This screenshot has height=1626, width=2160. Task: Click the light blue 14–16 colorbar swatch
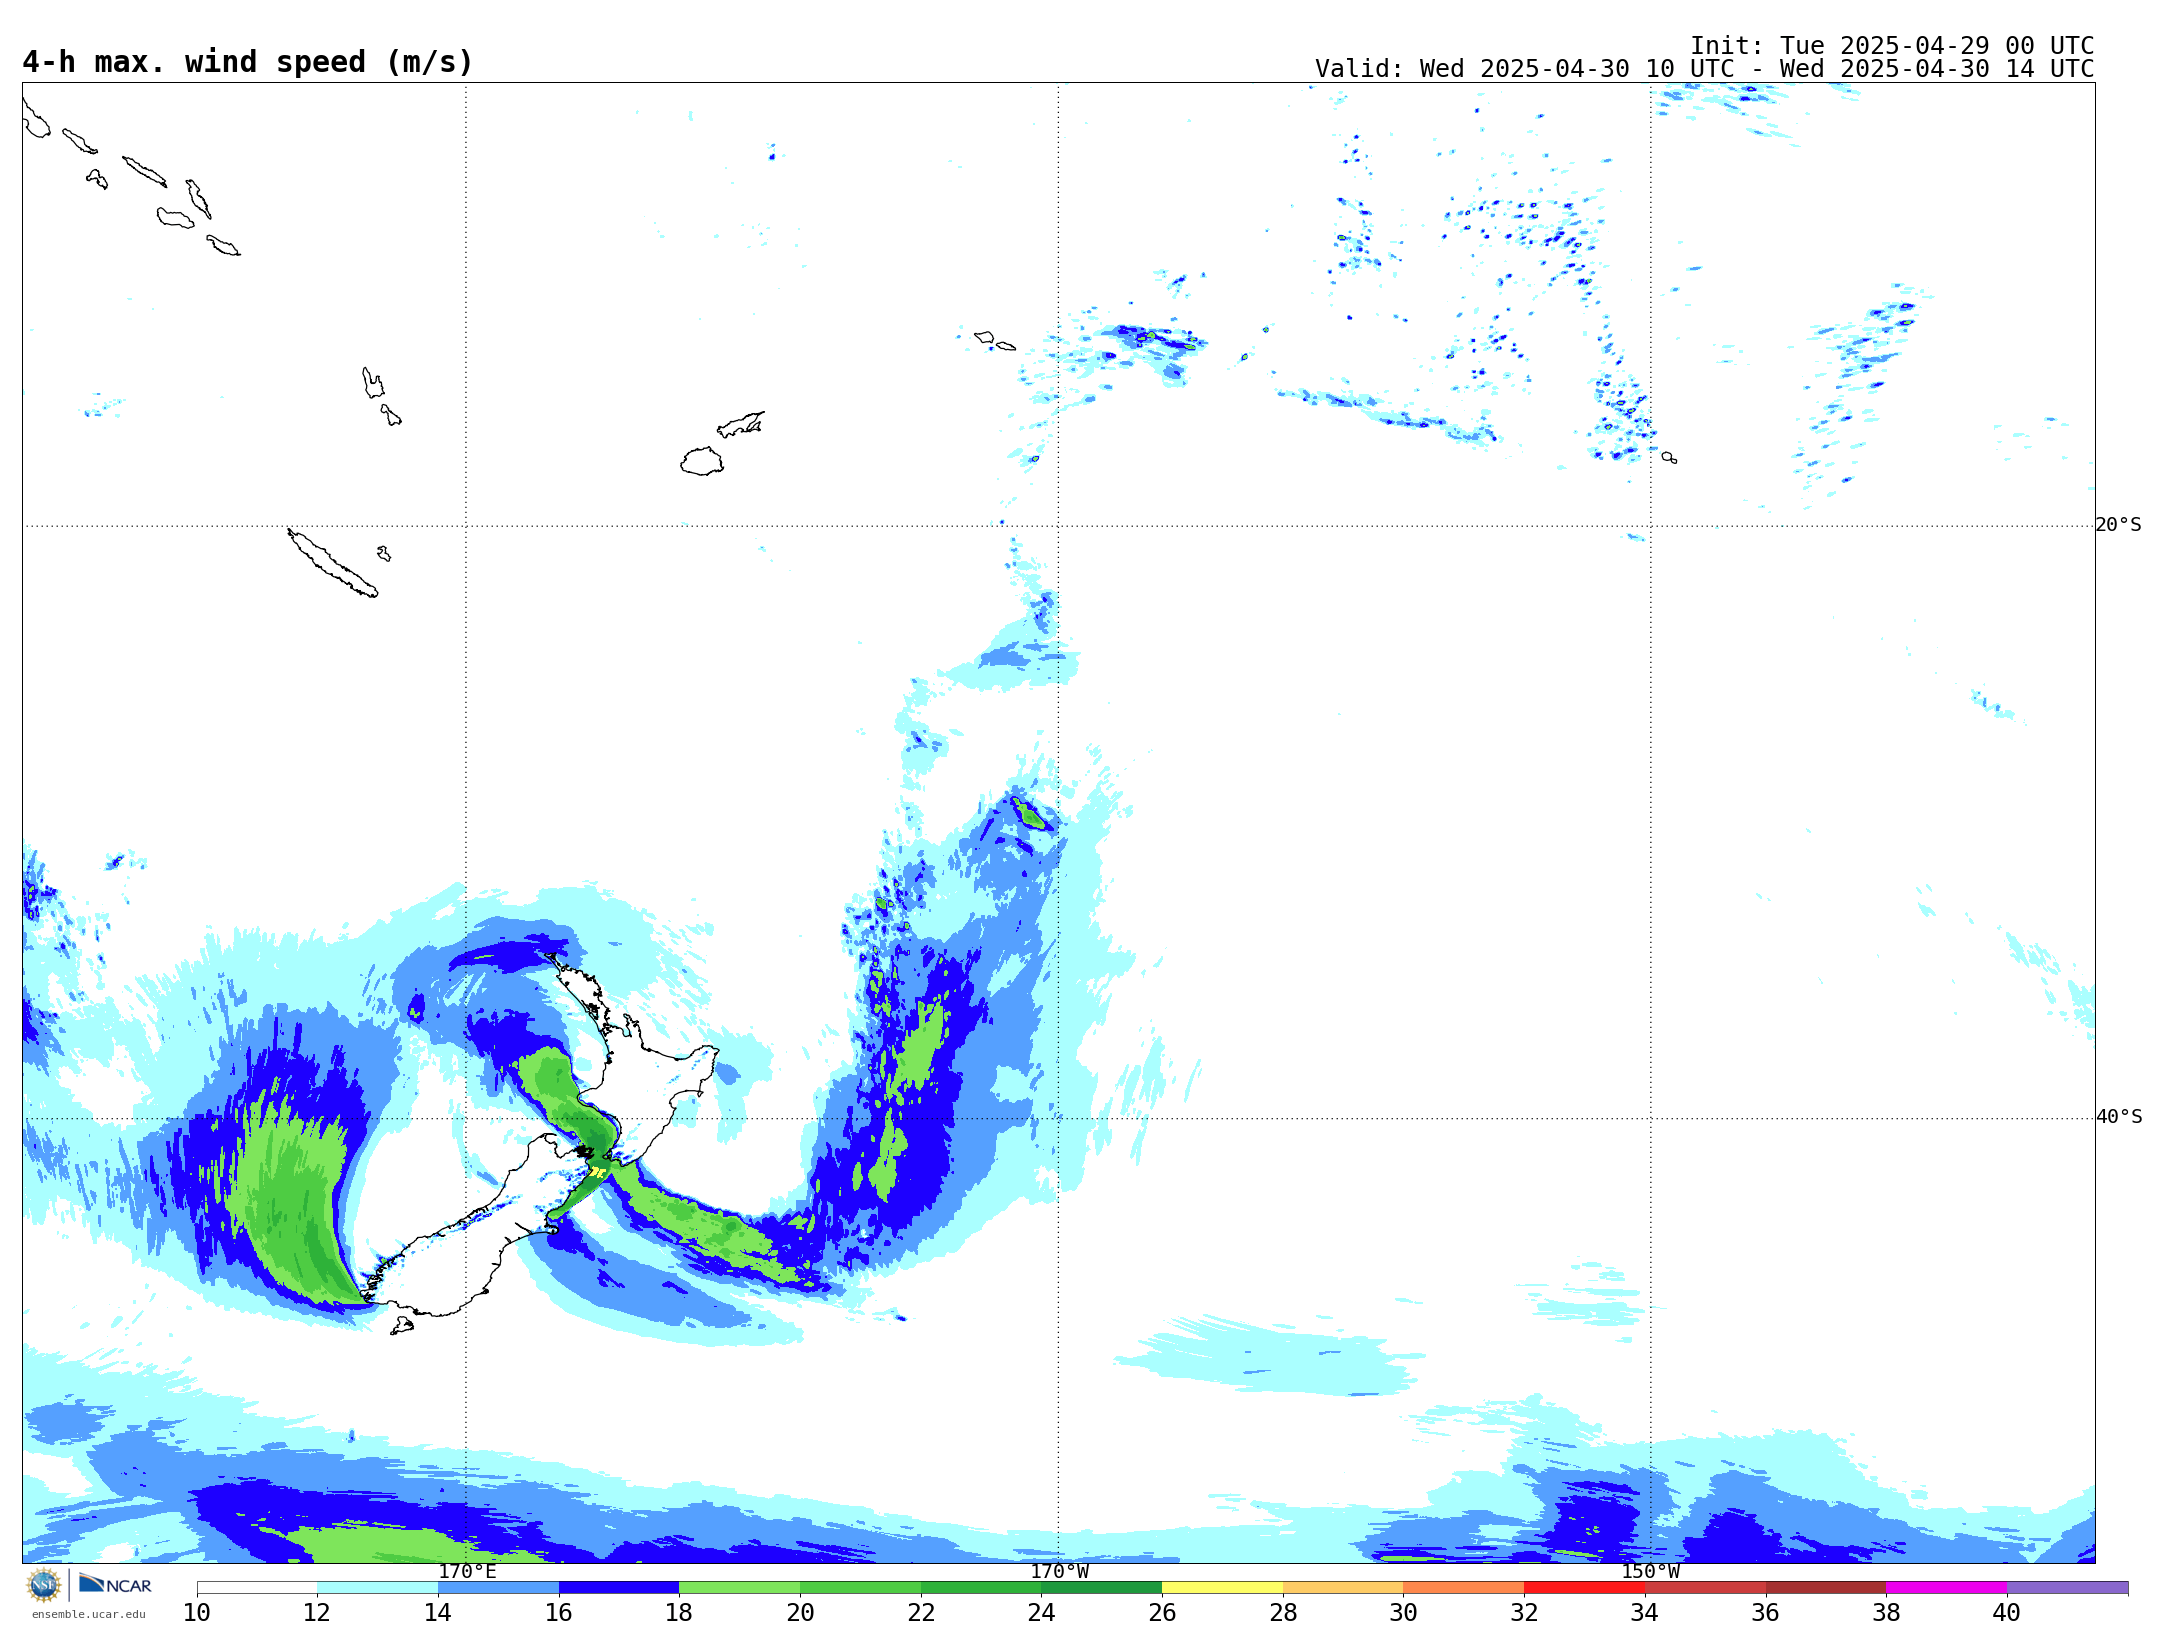pos(498,1588)
